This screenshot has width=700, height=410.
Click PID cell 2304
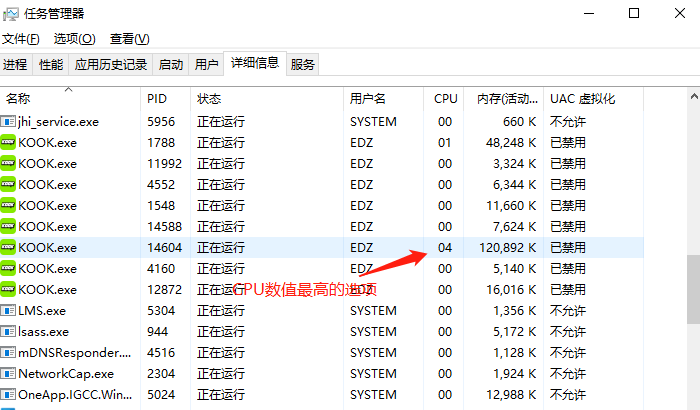click(x=161, y=374)
